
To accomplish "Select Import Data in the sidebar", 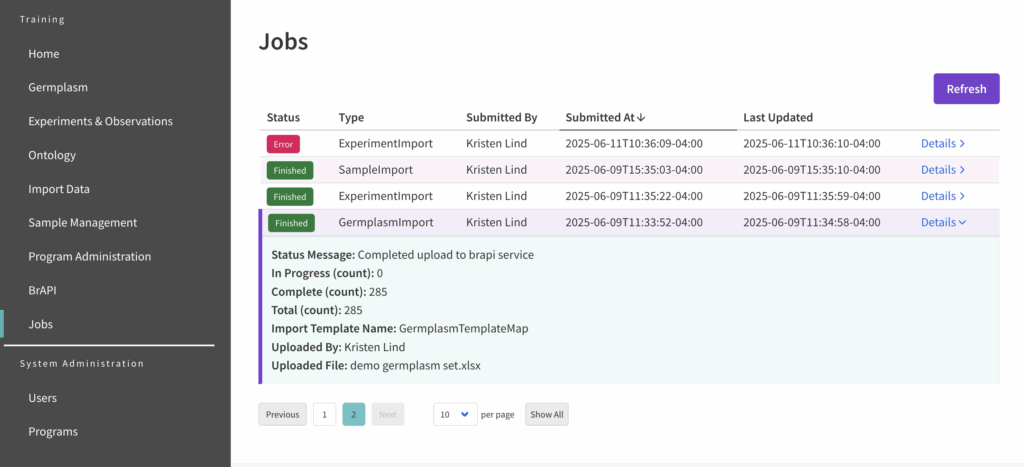I will click(x=59, y=189).
